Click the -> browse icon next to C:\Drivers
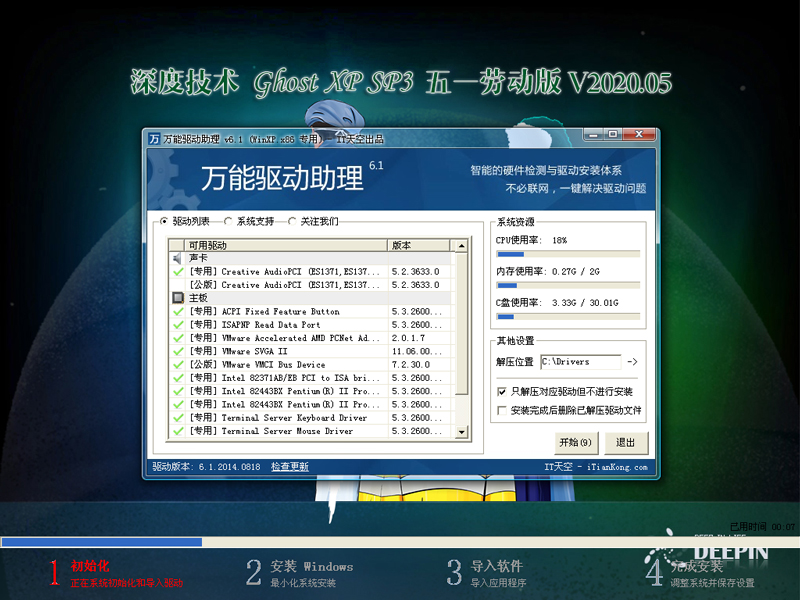Image resolution: width=800 pixels, height=600 pixels. (x=630, y=363)
